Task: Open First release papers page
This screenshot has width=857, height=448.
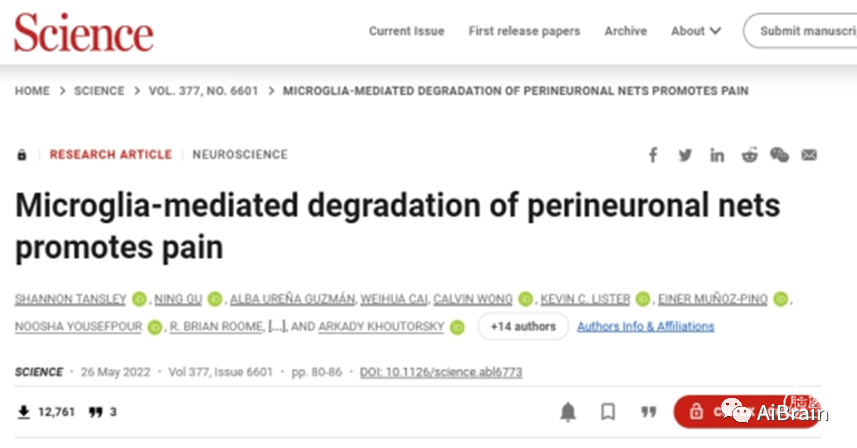Action: pos(524,31)
